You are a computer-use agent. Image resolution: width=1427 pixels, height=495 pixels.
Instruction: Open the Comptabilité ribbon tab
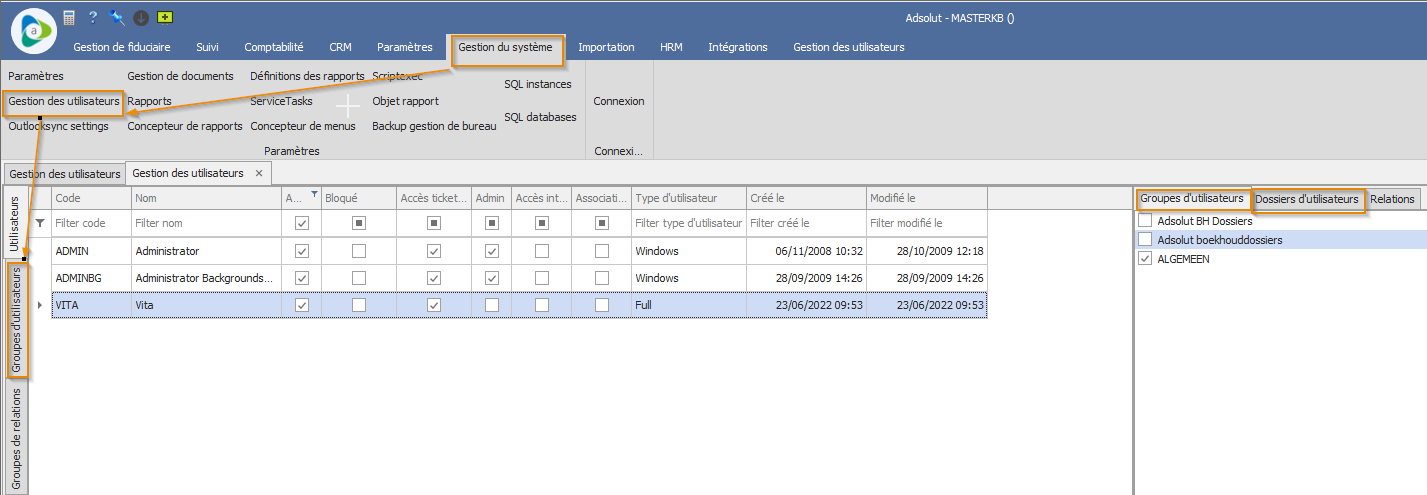point(274,47)
